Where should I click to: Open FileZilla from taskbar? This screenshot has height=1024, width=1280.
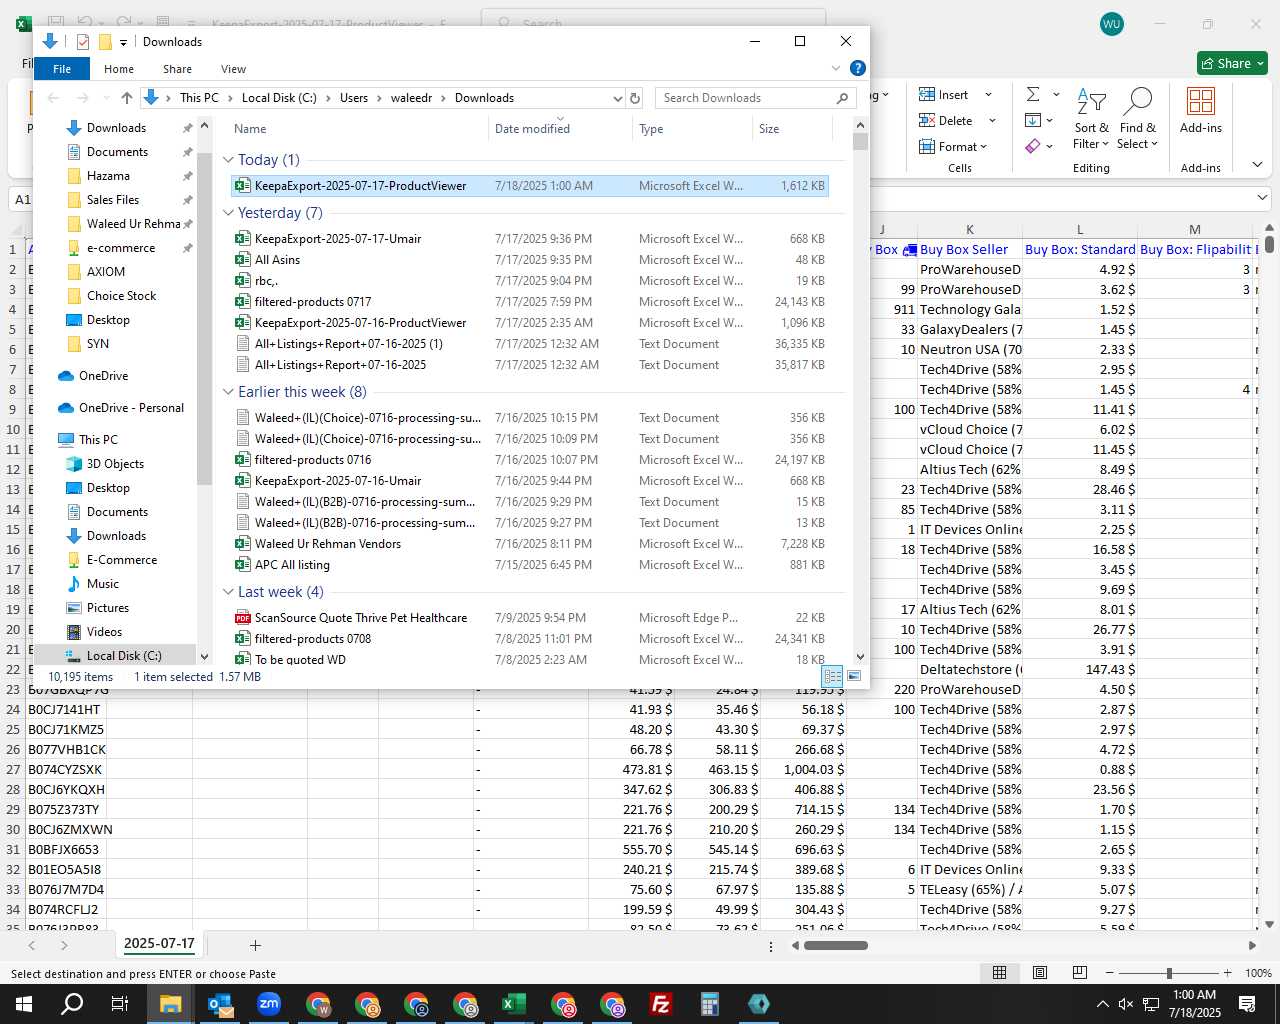point(660,1004)
